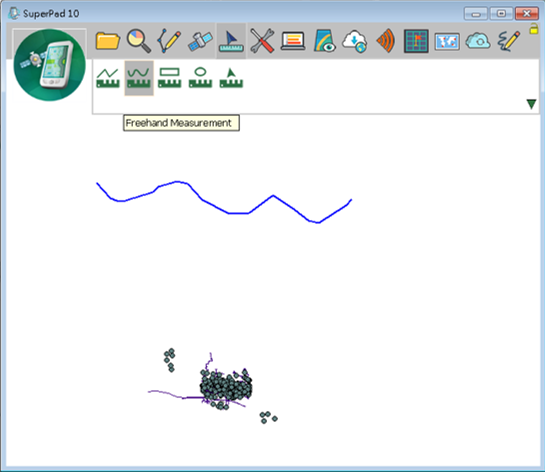Select the measurement ruler toolbar icon
Screen dimensions: 545x472
click(231, 41)
